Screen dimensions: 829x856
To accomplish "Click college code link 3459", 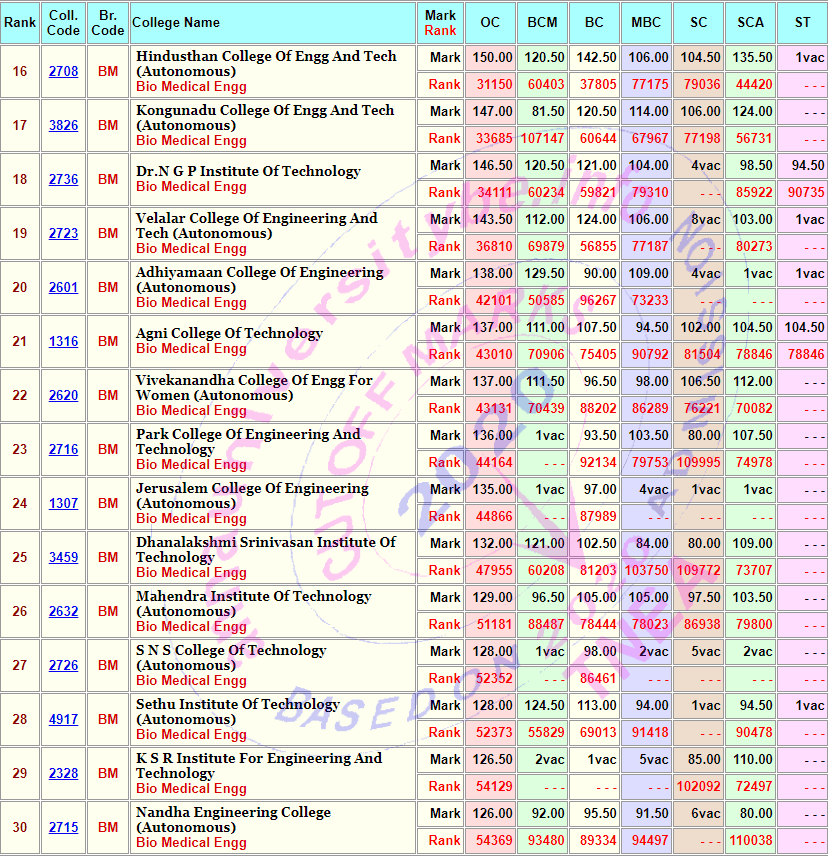I will point(63,558).
